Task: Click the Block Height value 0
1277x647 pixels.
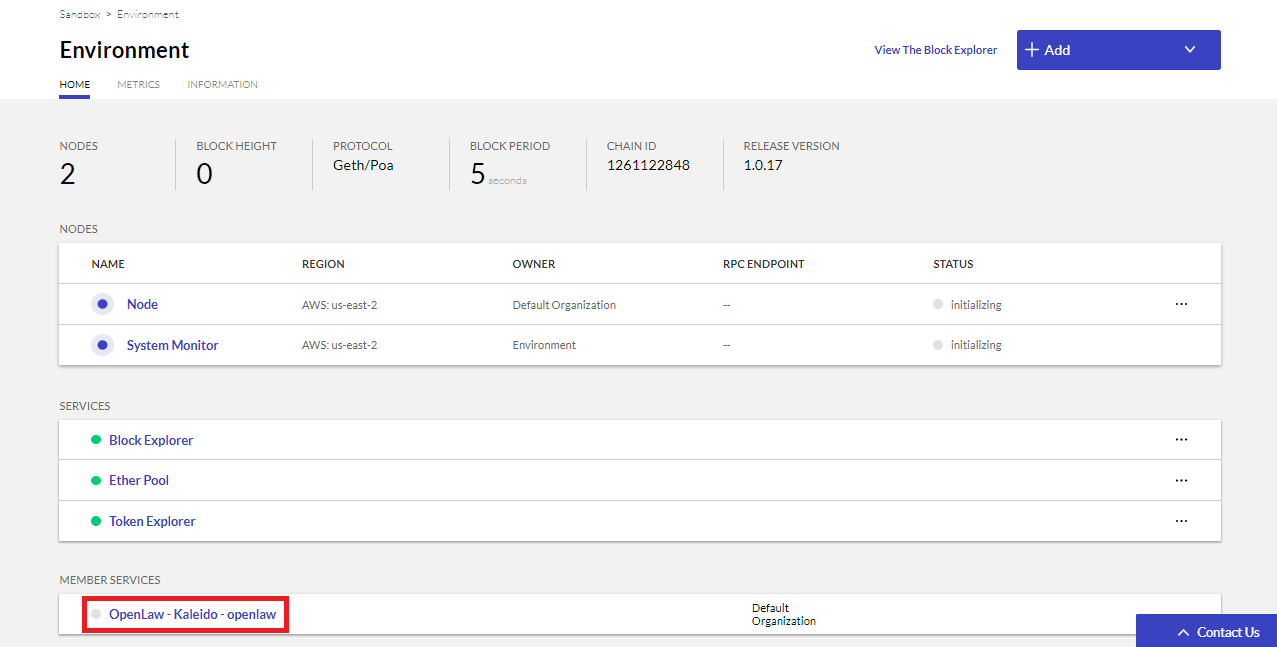Action: [204, 174]
